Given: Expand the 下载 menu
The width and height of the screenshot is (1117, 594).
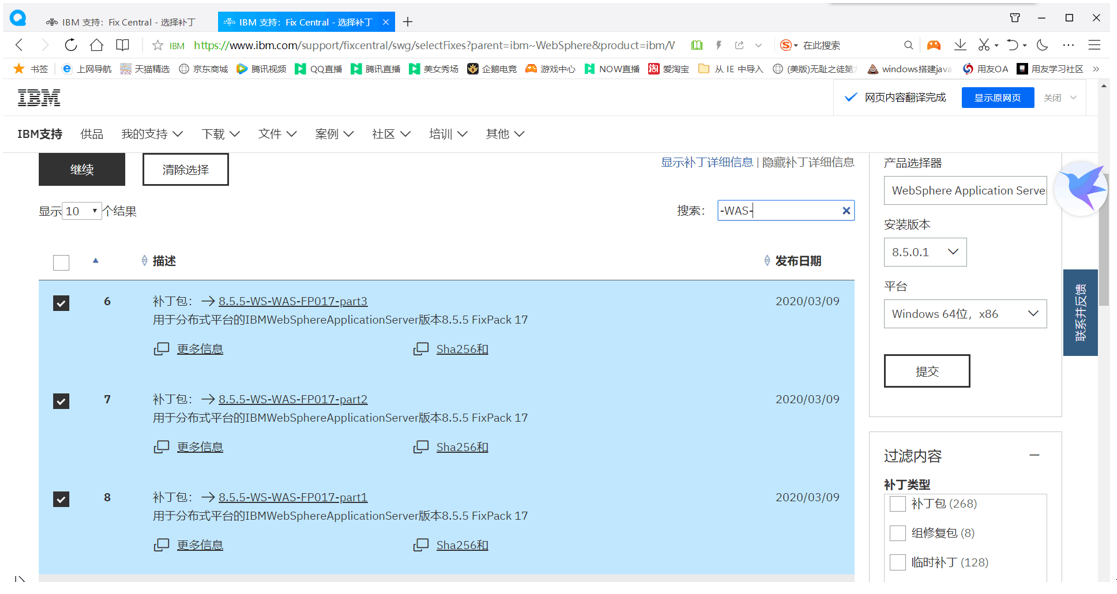Looking at the screenshot, I should coord(220,134).
